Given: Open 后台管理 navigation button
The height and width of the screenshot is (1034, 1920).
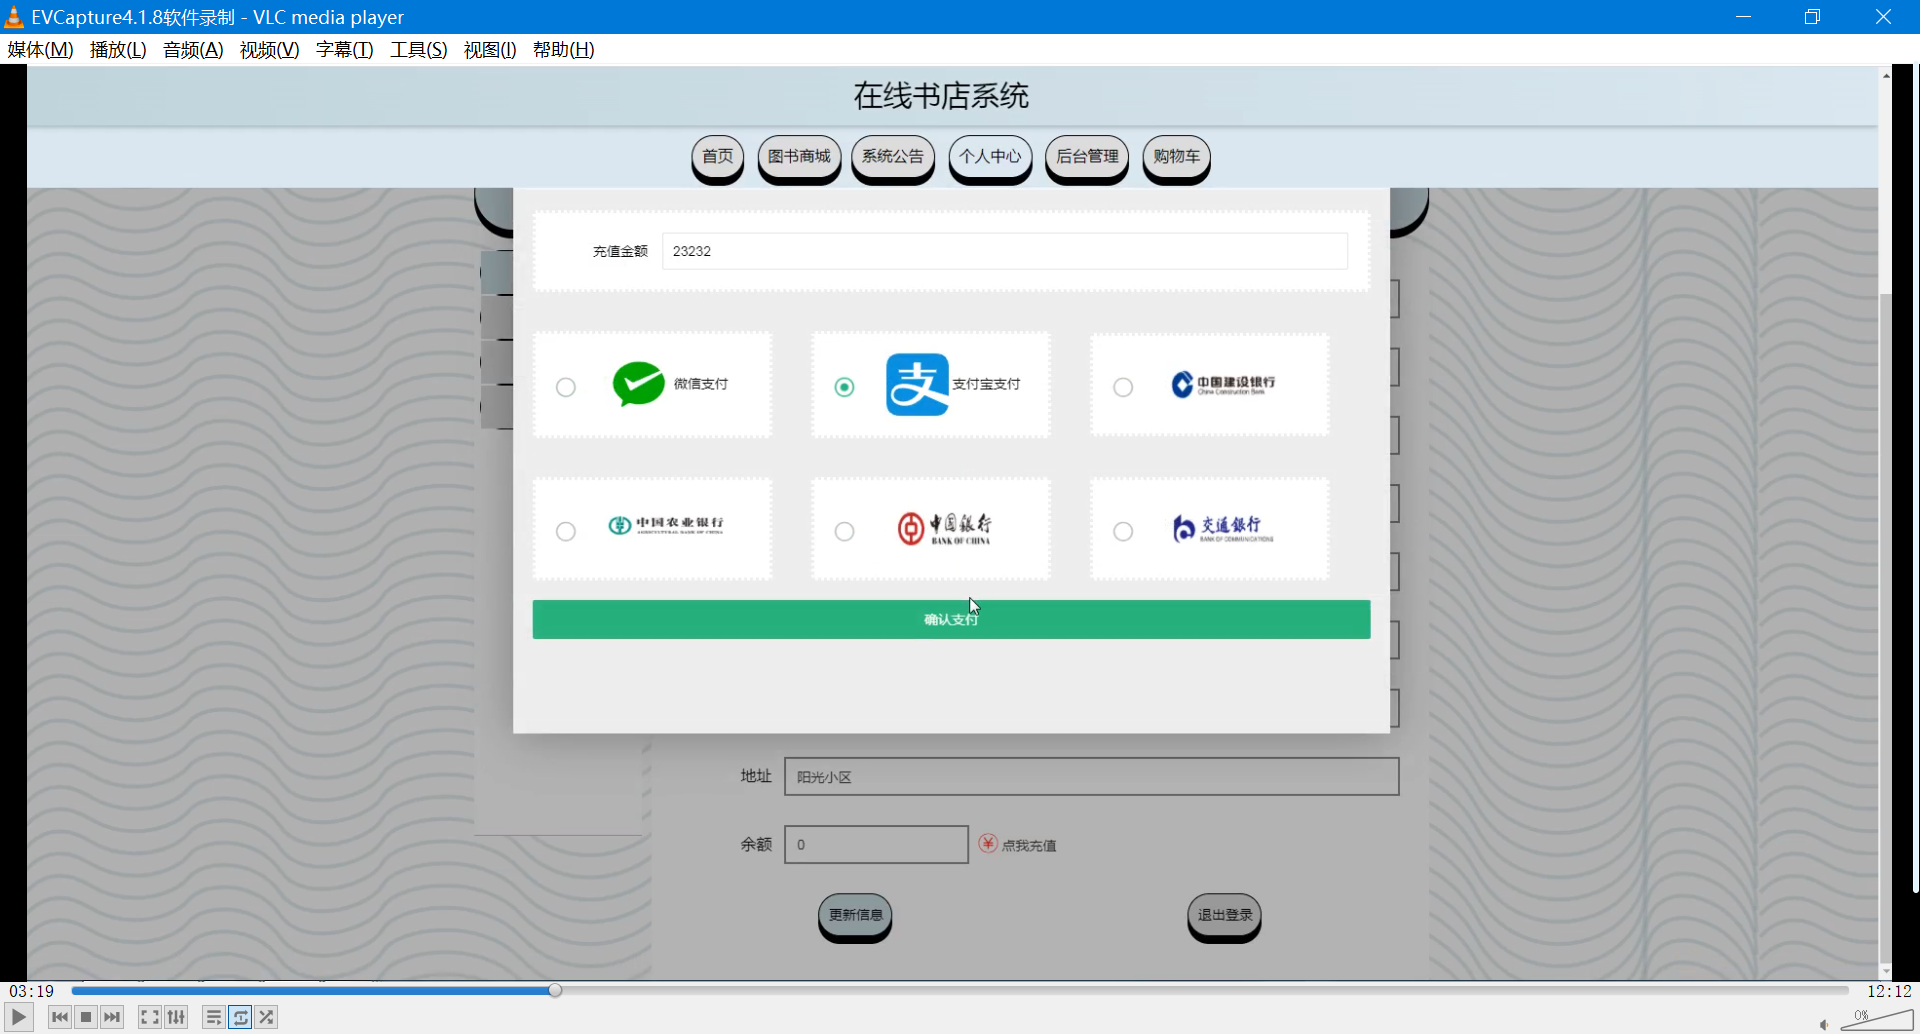Looking at the screenshot, I should pyautogui.click(x=1087, y=157).
